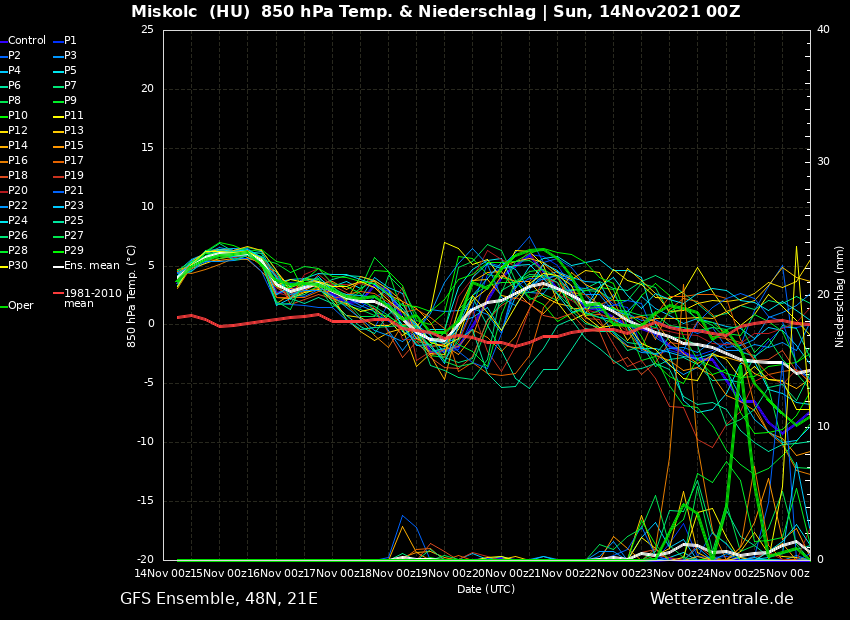Choose the P11 legend entry
850x620 pixels.
(74, 116)
